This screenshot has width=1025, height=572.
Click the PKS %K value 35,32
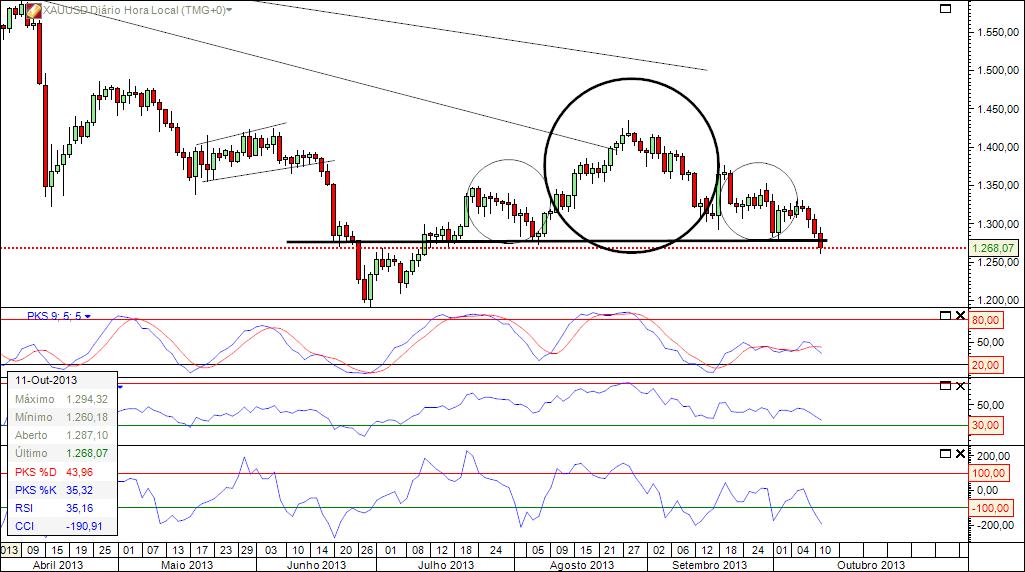pyautogui.click(x=80, y=490)
